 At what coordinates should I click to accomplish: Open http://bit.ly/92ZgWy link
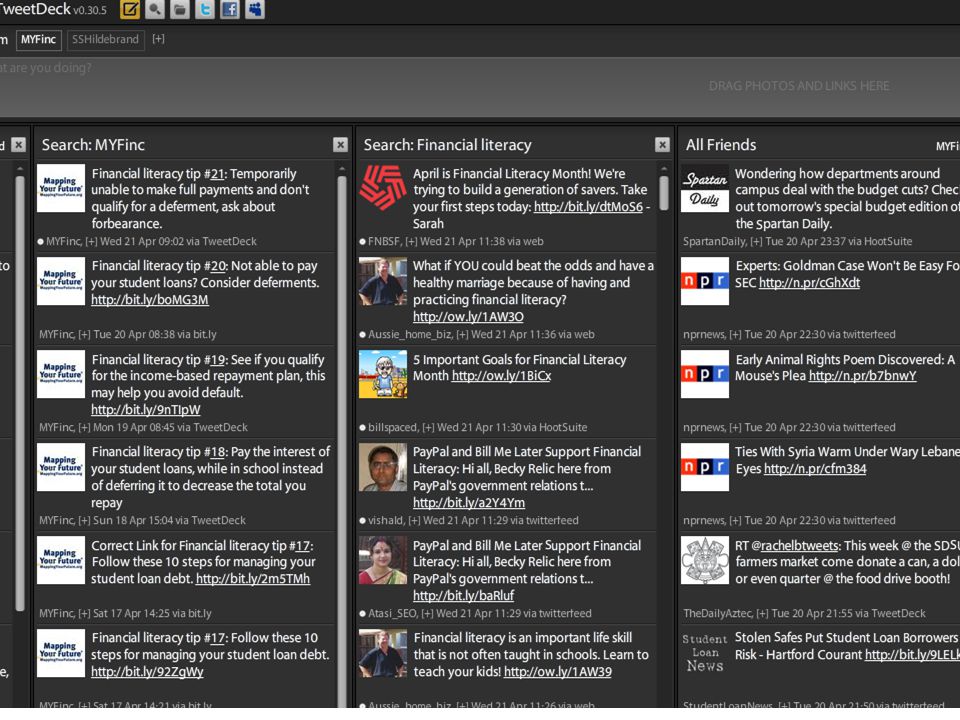click(147, 672)
